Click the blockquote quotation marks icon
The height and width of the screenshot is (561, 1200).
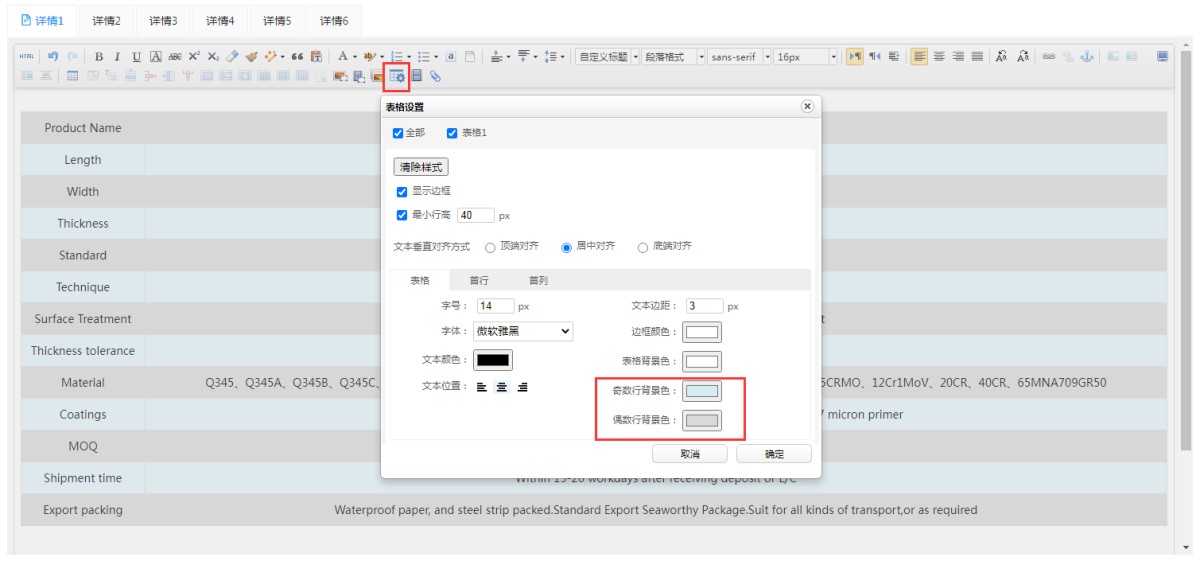297,57
